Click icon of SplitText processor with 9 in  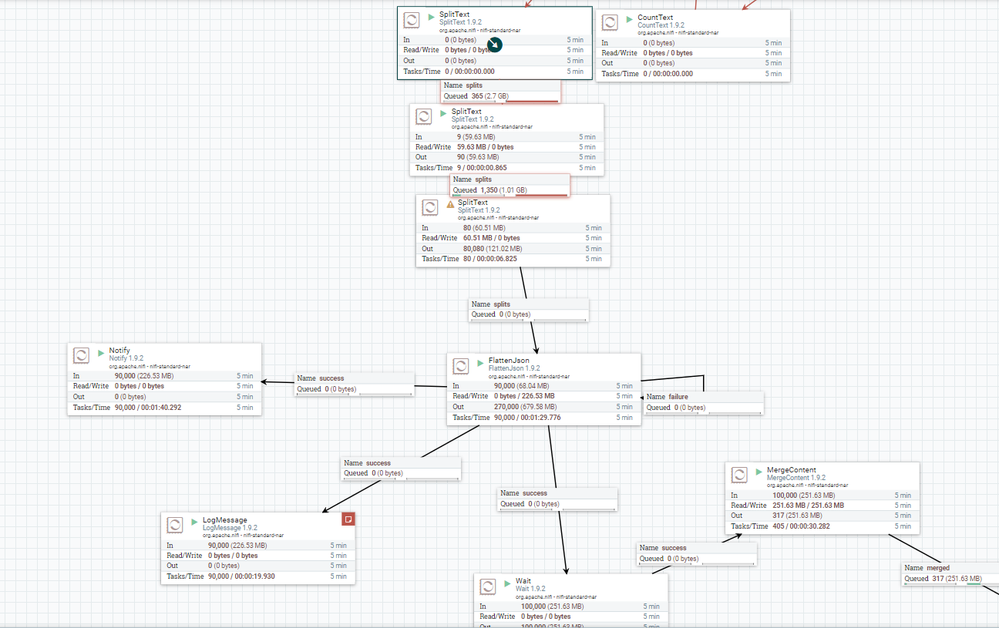[x=424, y=116]
